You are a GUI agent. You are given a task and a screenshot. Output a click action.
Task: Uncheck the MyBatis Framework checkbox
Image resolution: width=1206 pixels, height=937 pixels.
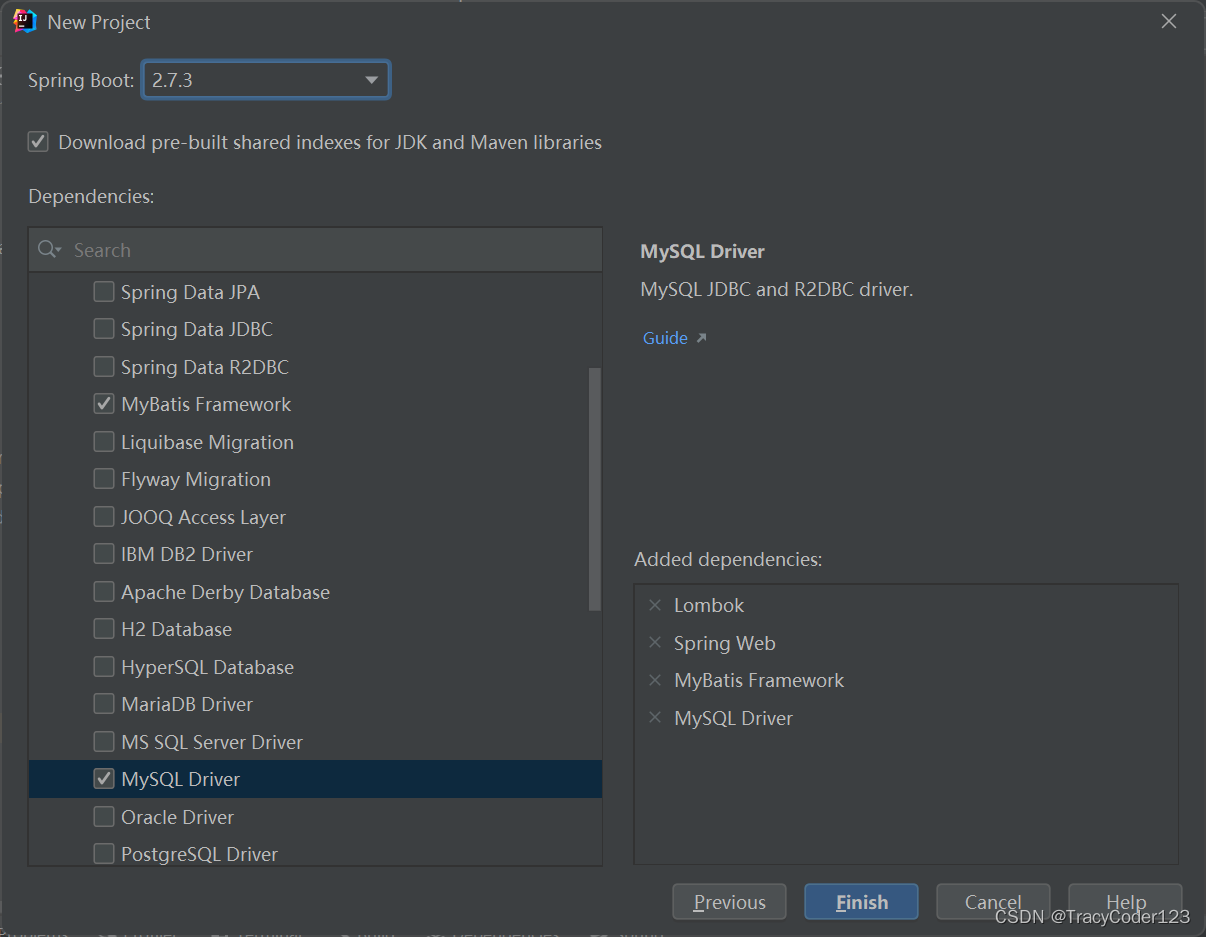coord(103,404)
